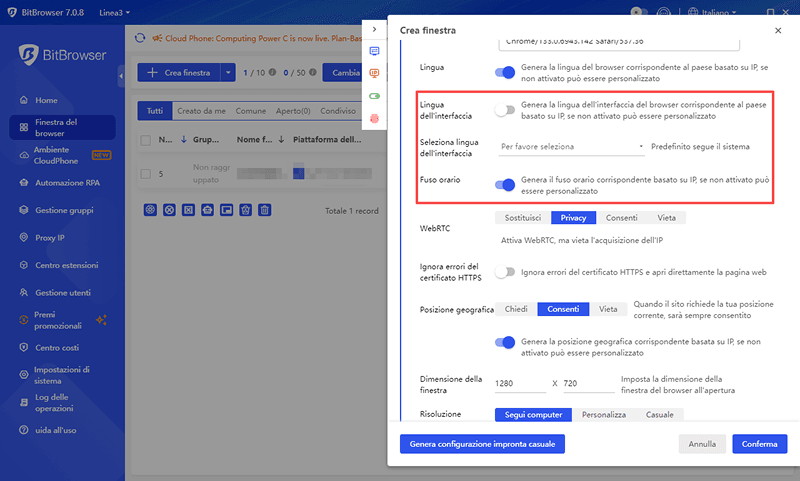Switch to the Comune tab
The image size is (800, 481).
[251, 111]
